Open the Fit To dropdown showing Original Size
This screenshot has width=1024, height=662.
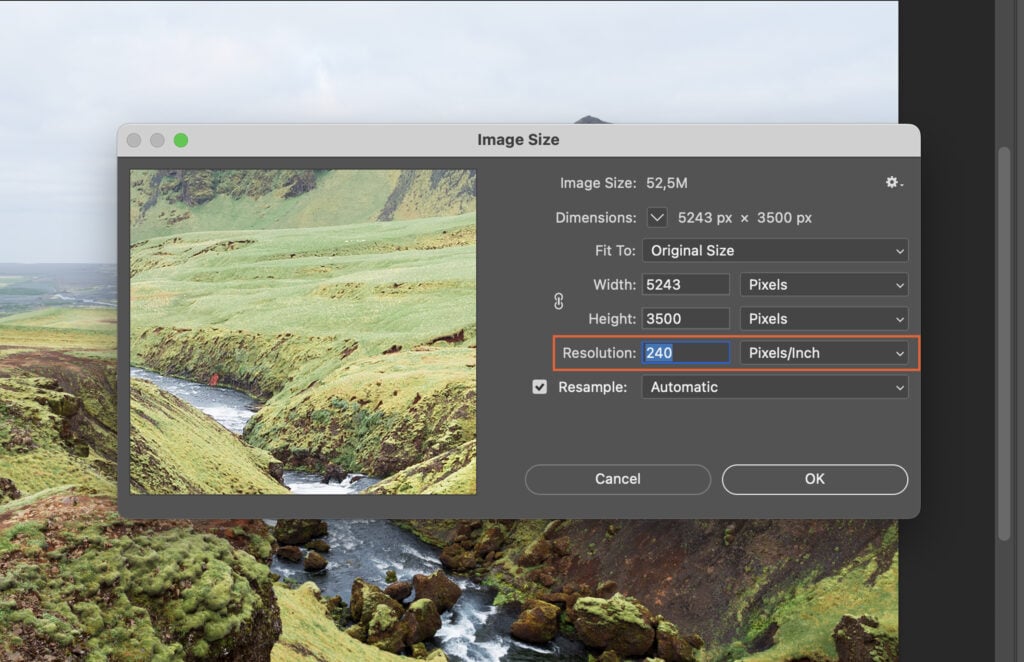[x=775, y=250]
